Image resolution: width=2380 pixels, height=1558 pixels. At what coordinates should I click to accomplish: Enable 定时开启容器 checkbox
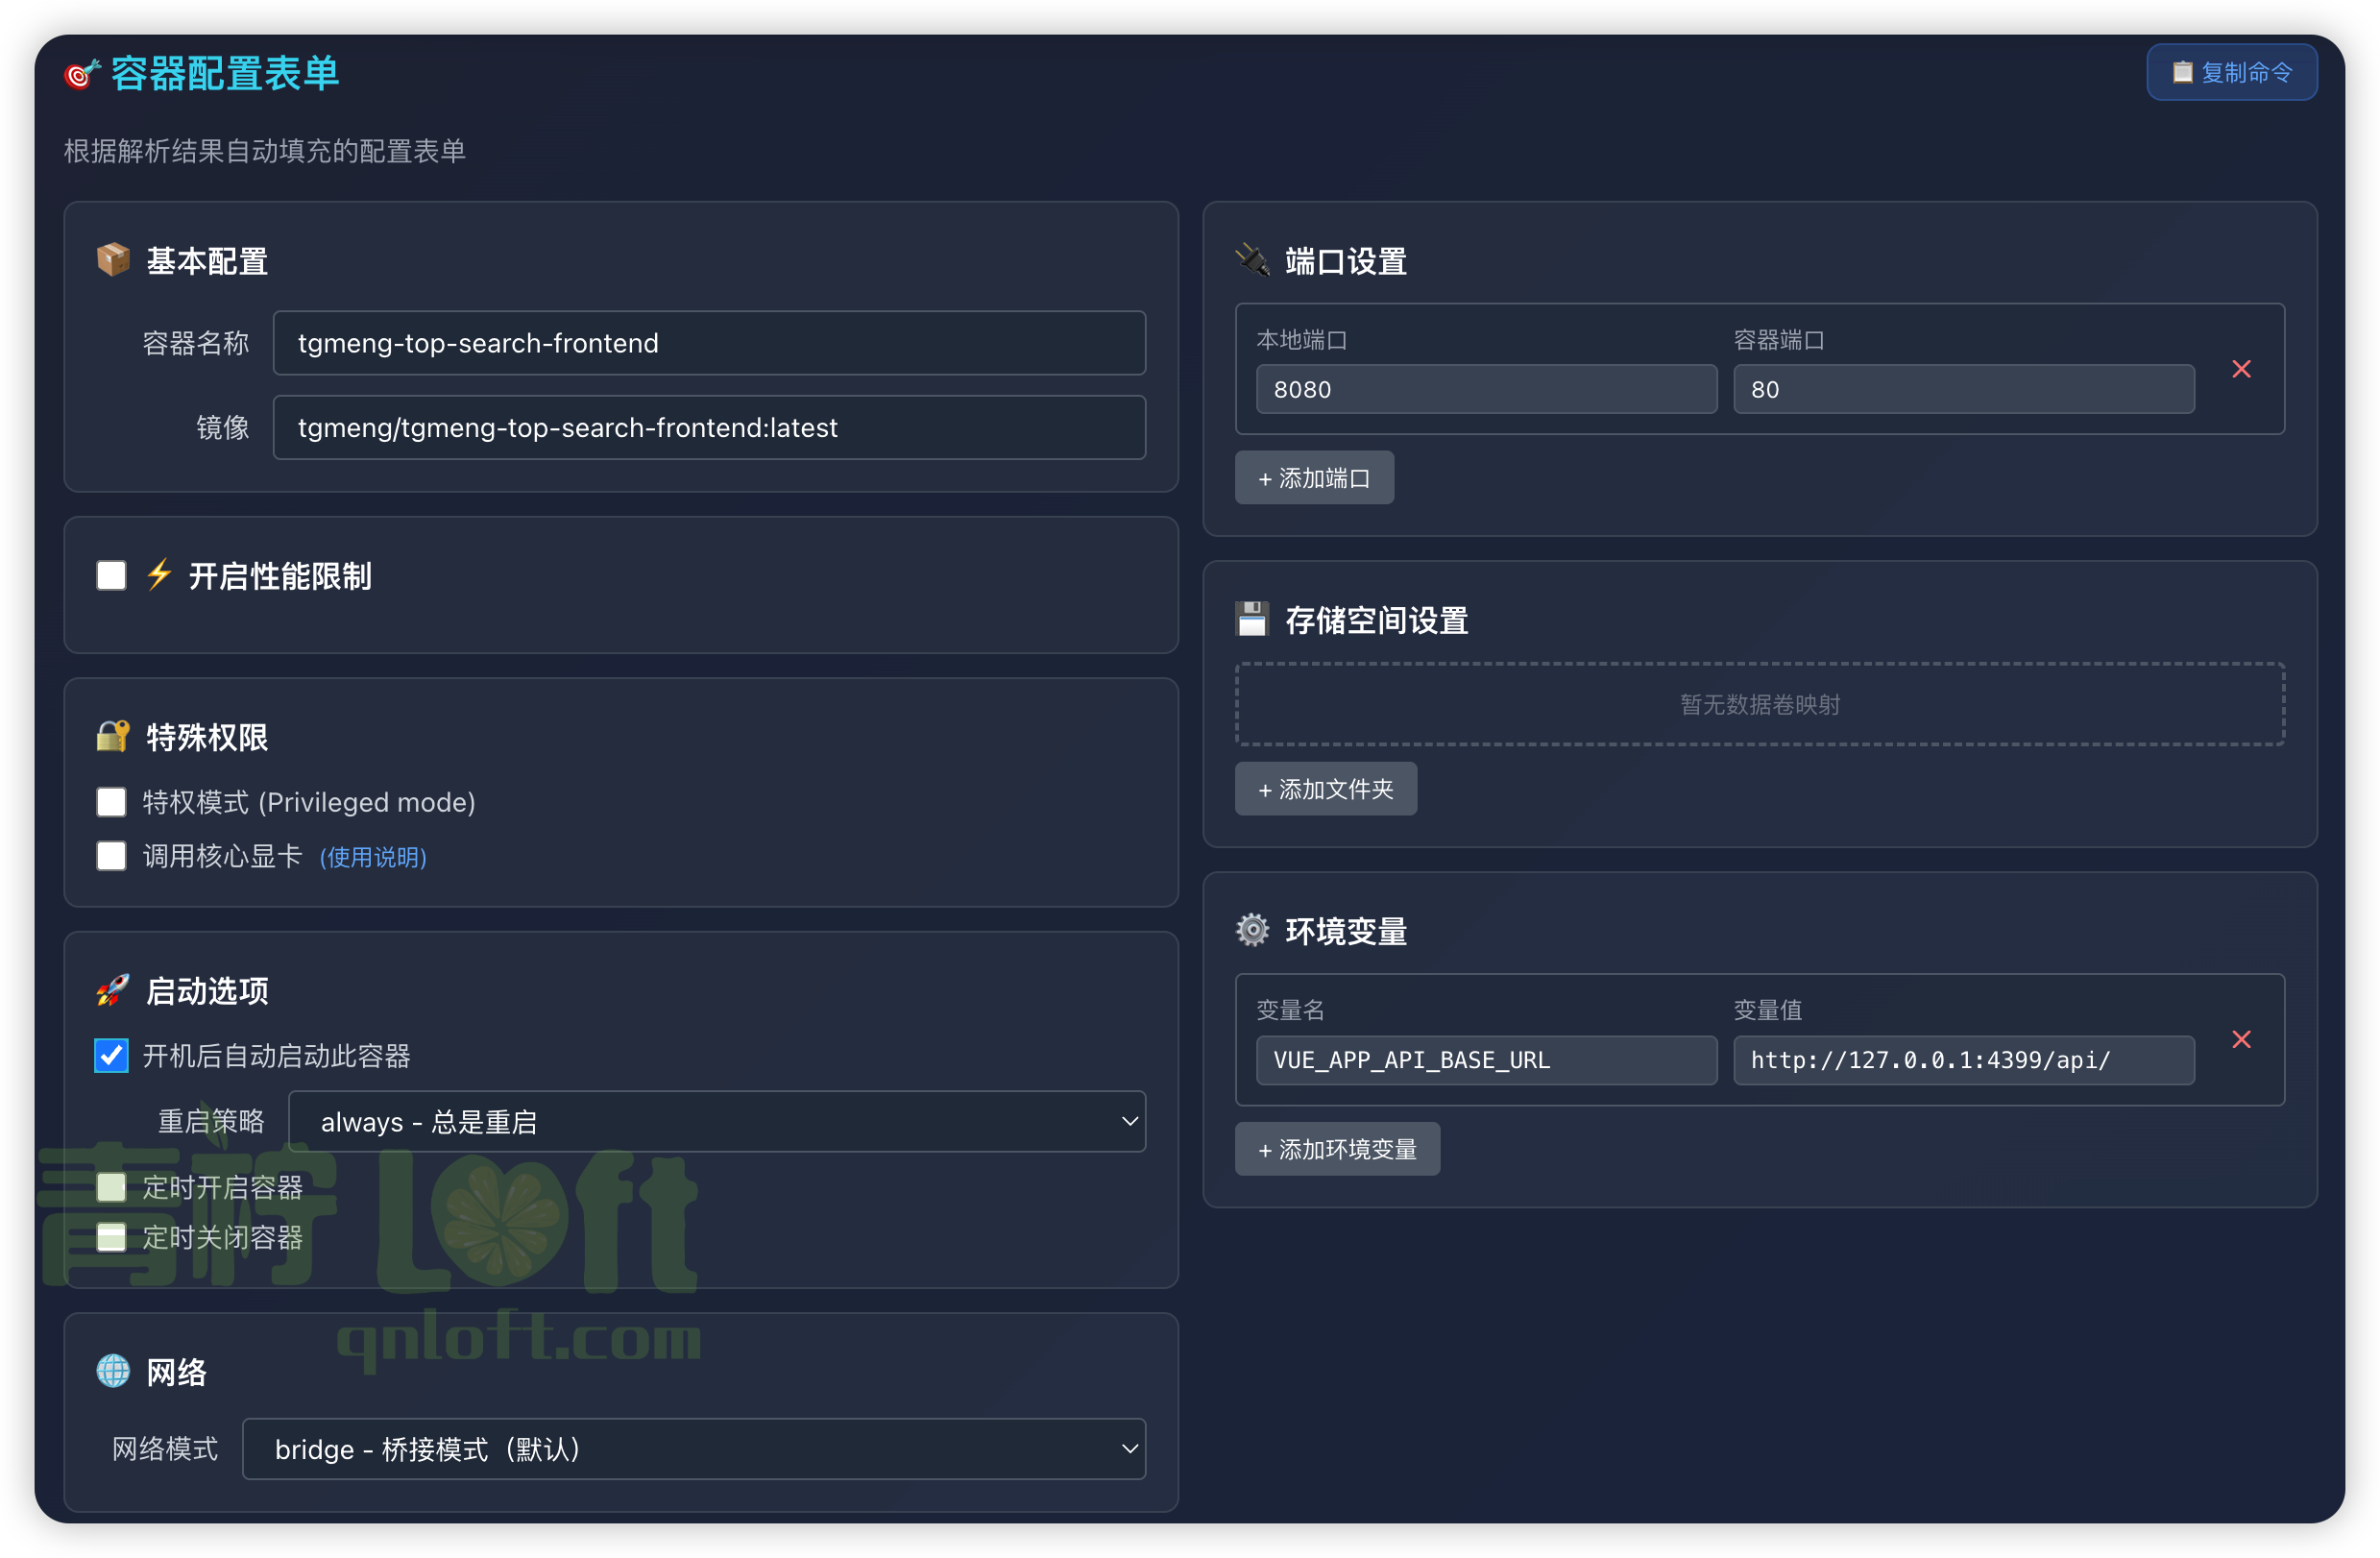[x=111, y=1187]
